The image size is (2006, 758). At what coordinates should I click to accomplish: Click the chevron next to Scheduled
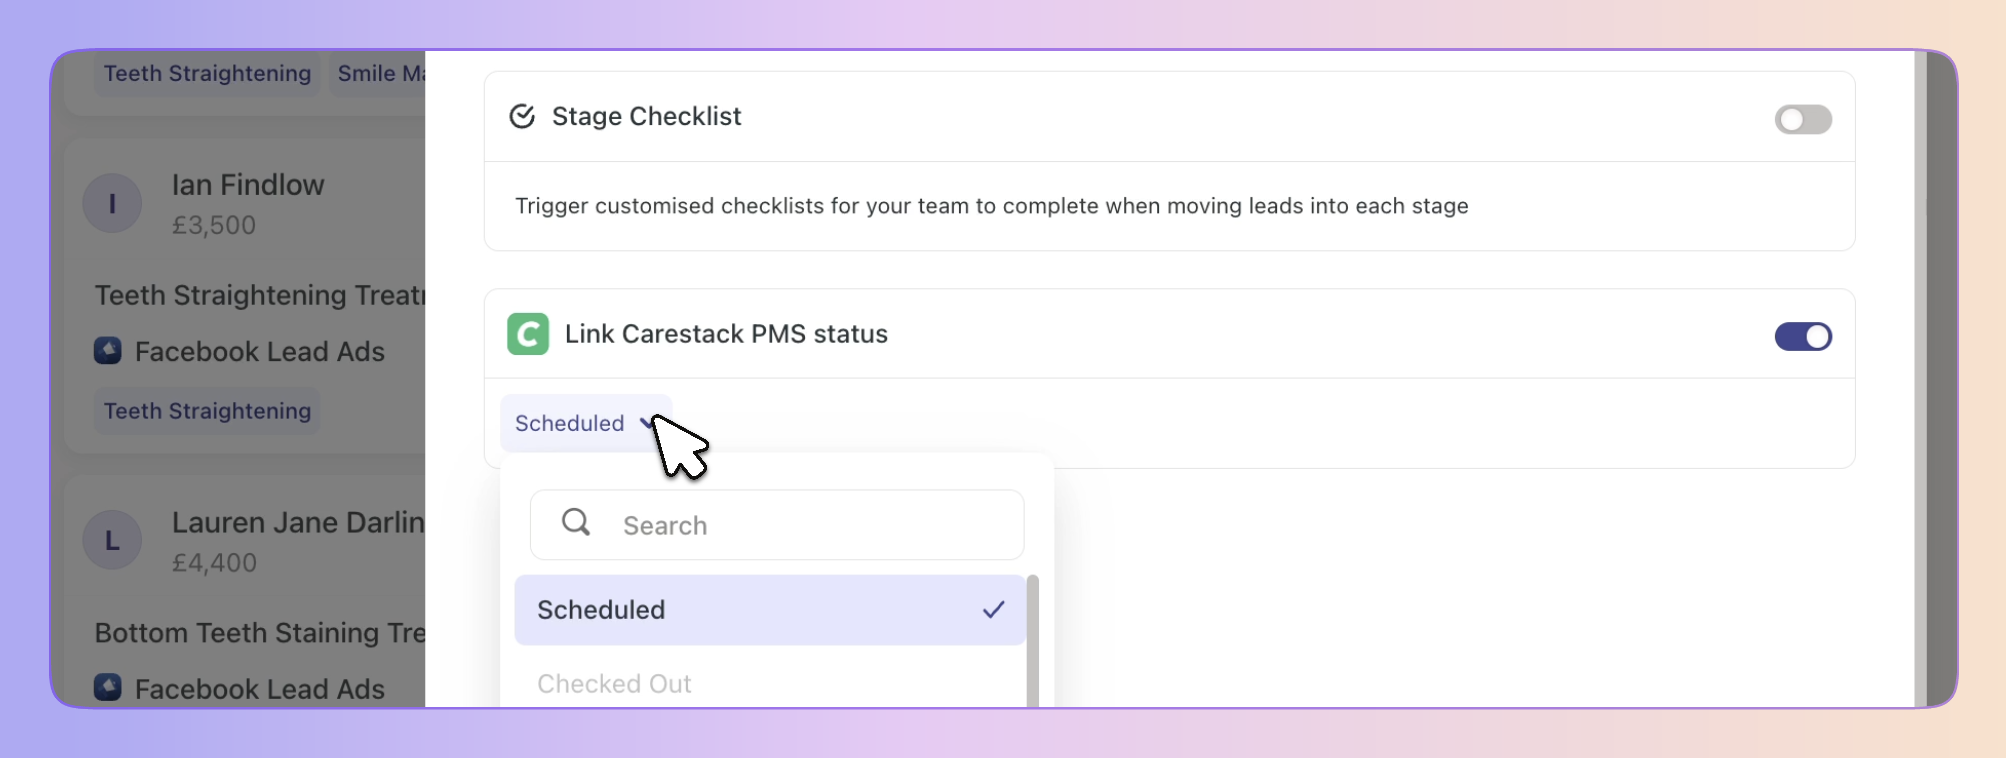pos(646,423)
